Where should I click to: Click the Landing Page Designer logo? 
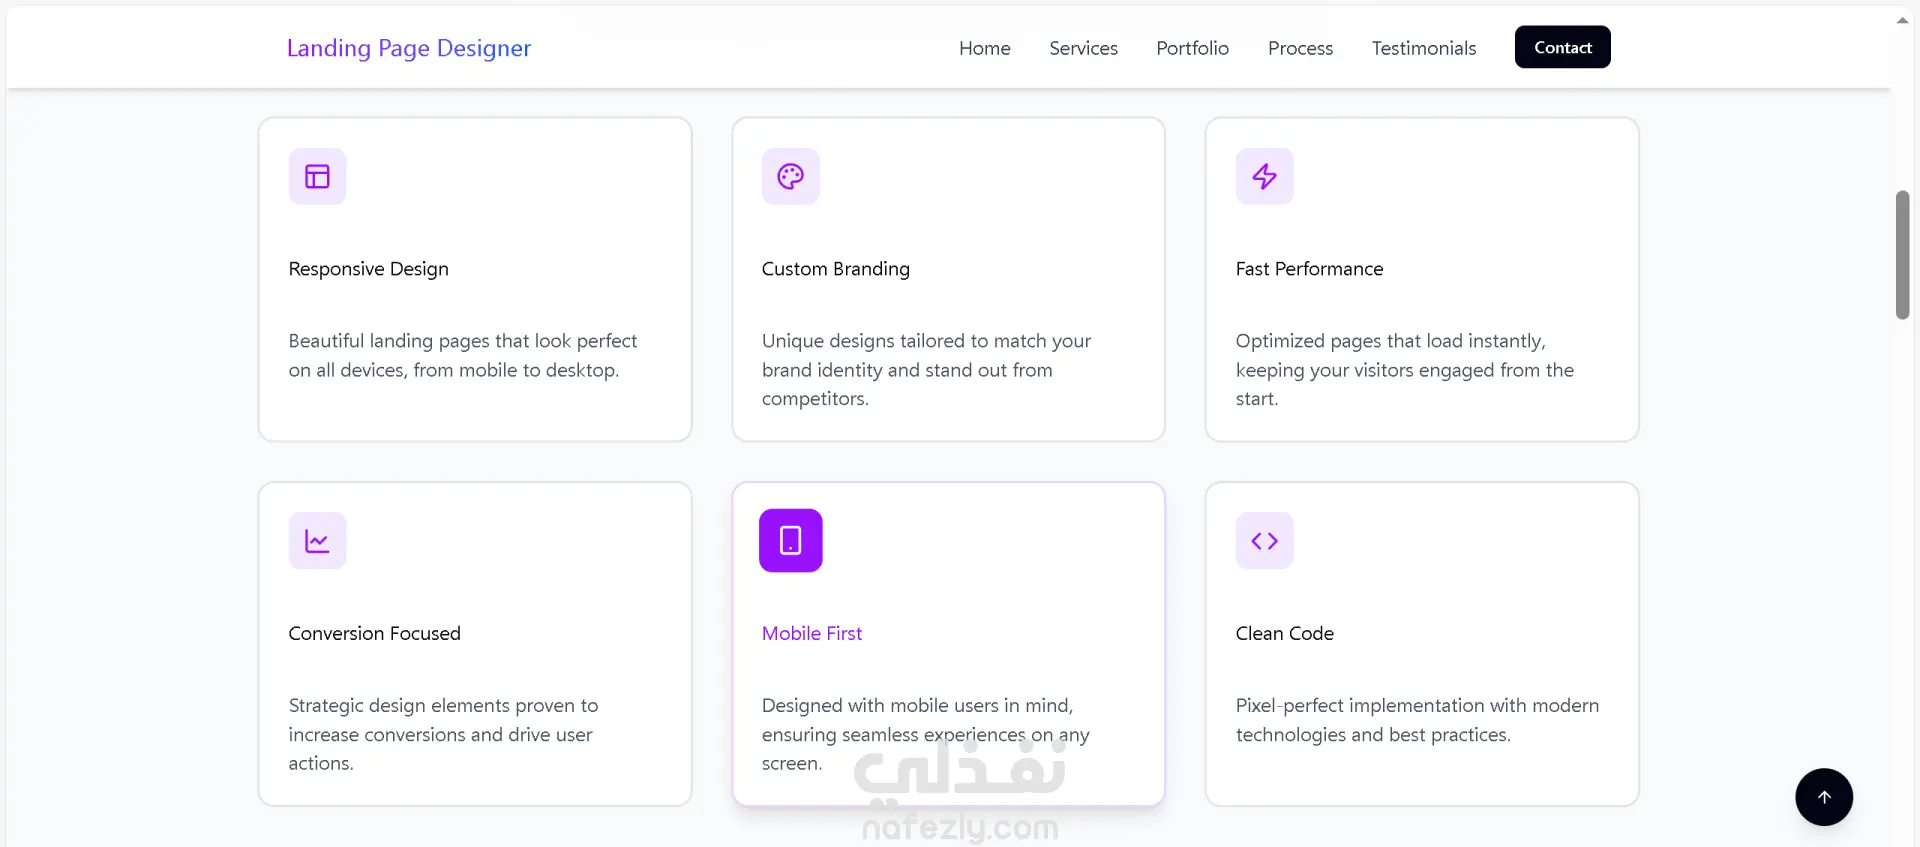(x=408, y=48)
